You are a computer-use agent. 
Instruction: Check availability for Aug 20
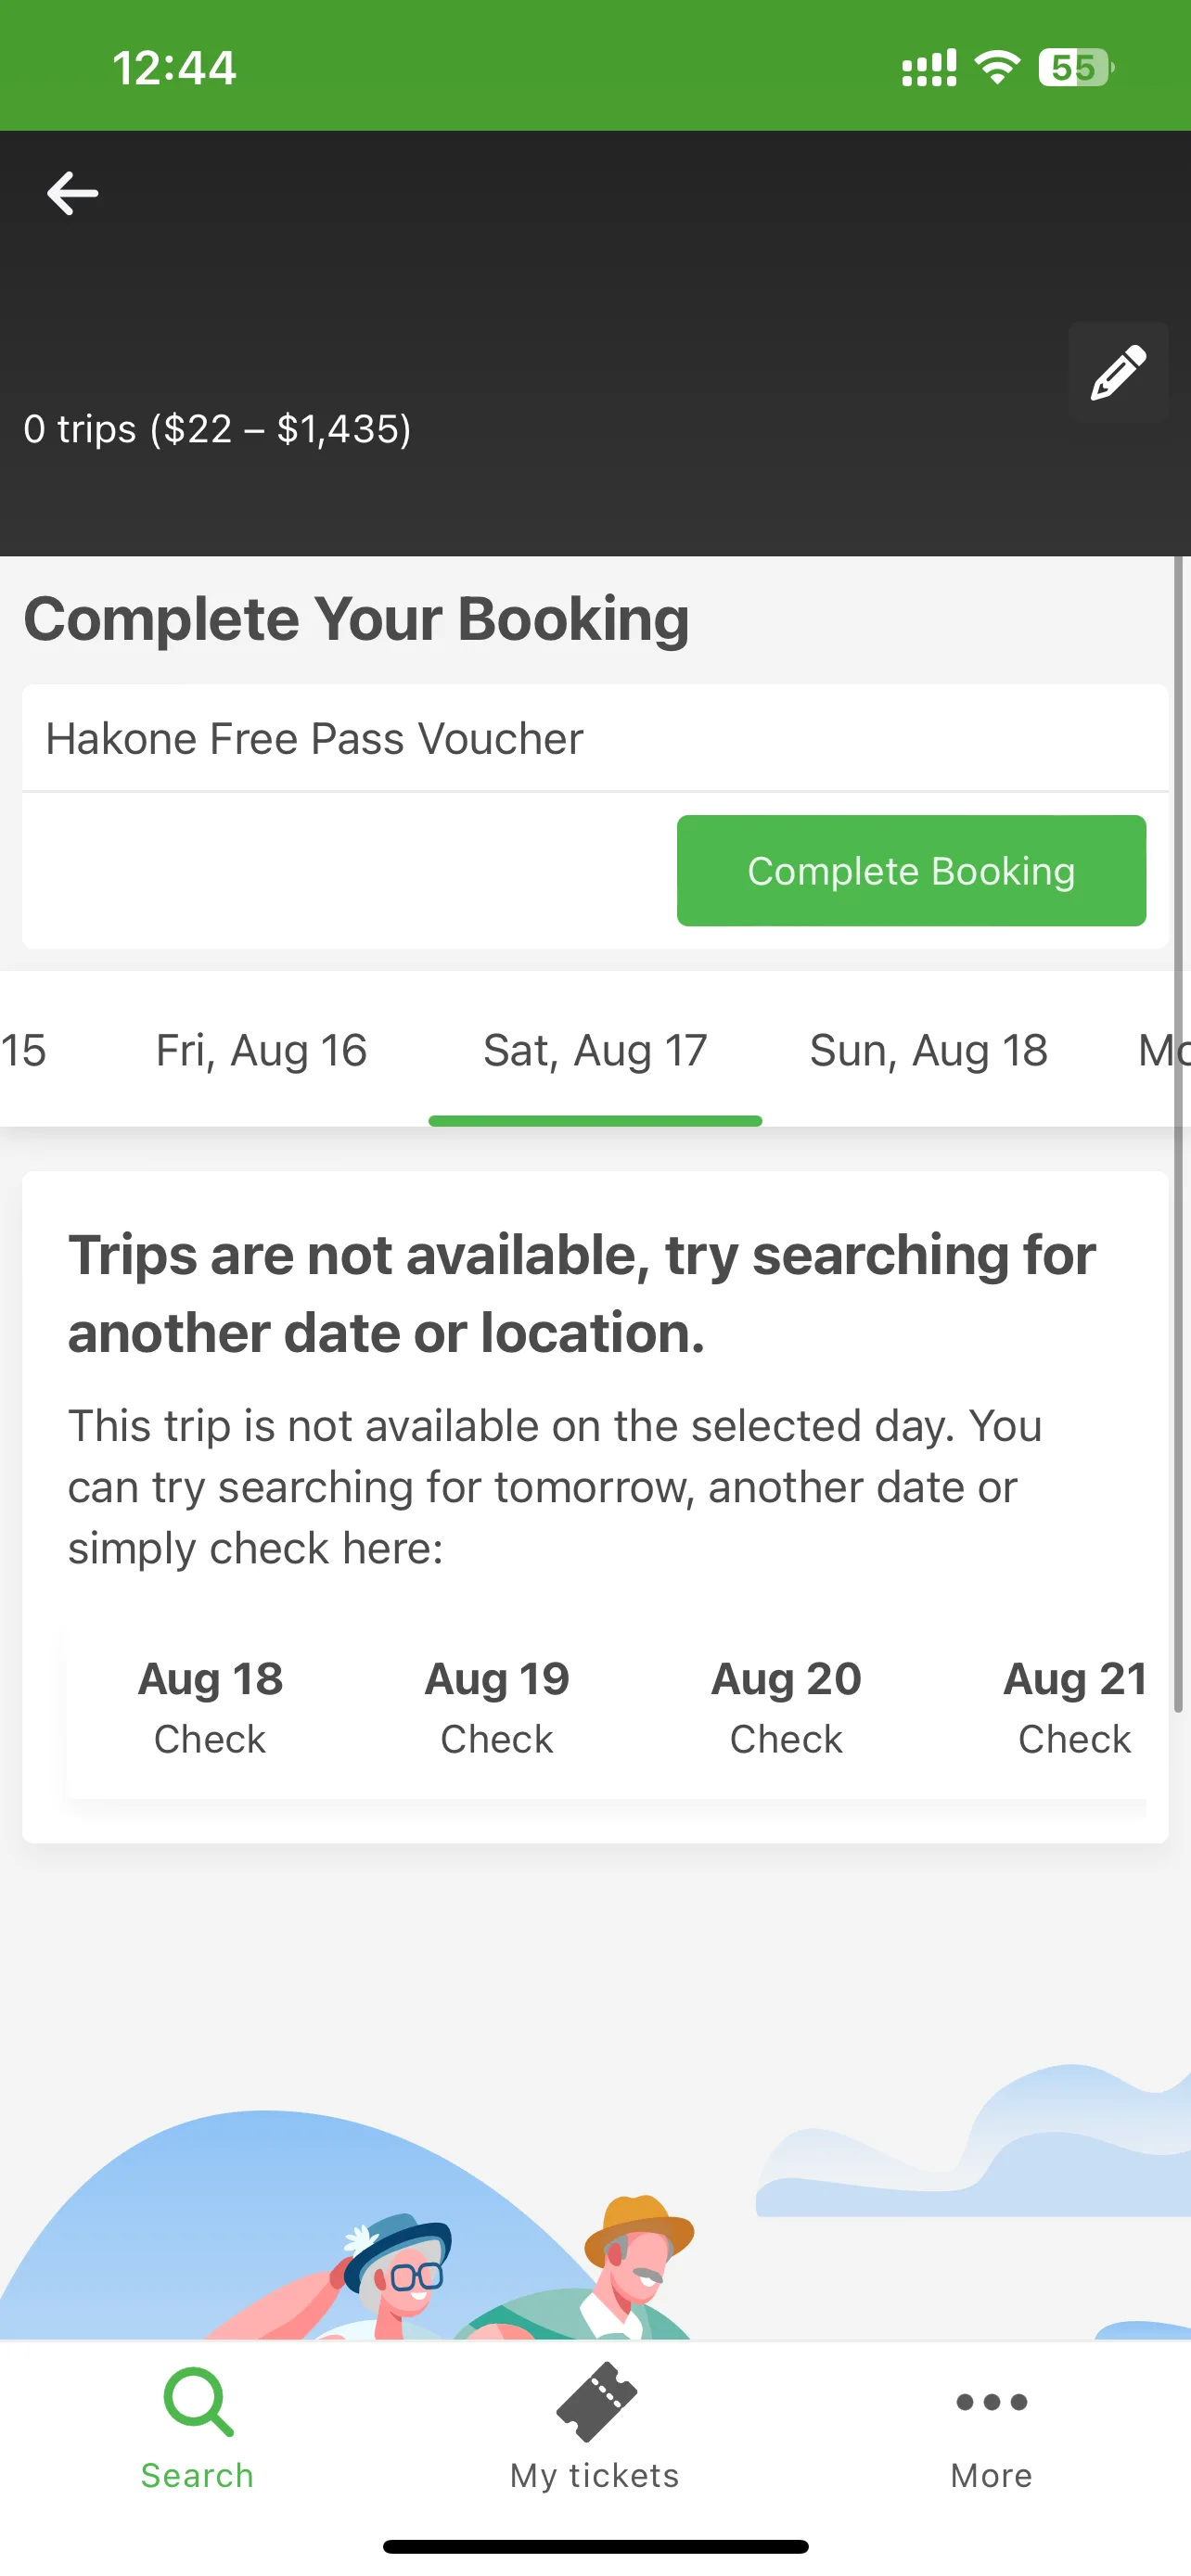point(786,1708)
